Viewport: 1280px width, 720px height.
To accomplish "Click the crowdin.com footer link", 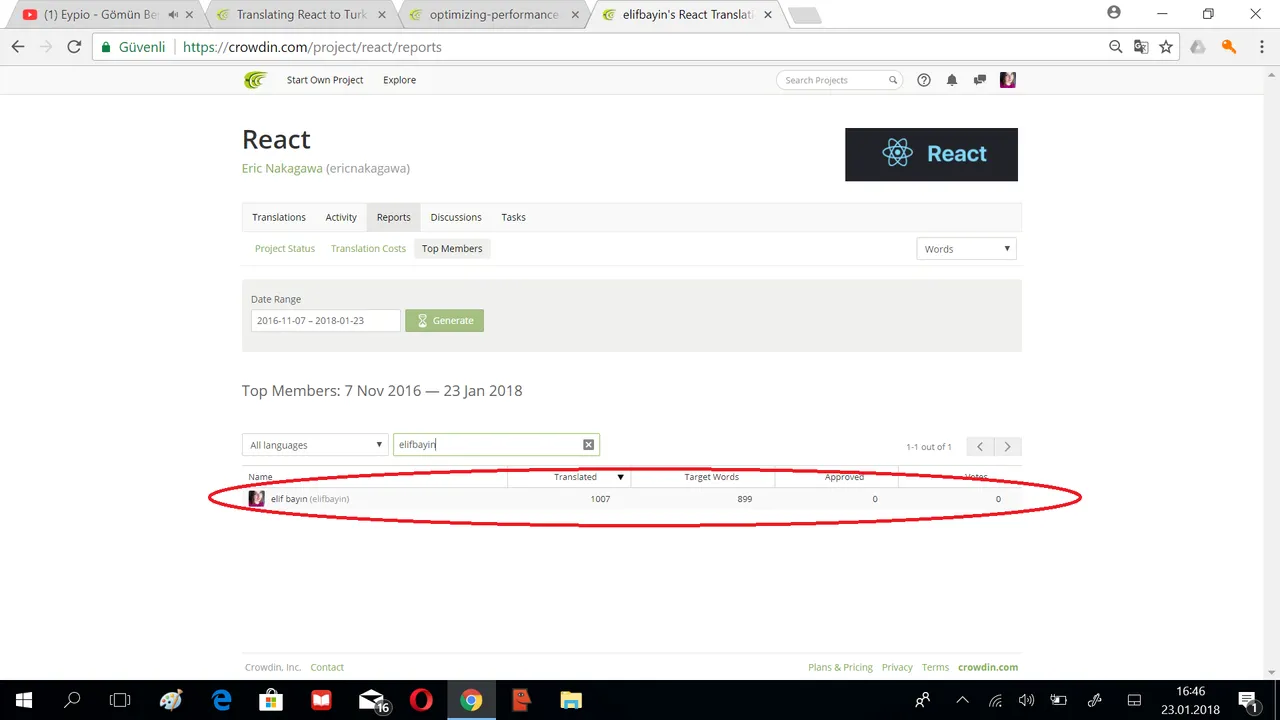I will [988, 667].
